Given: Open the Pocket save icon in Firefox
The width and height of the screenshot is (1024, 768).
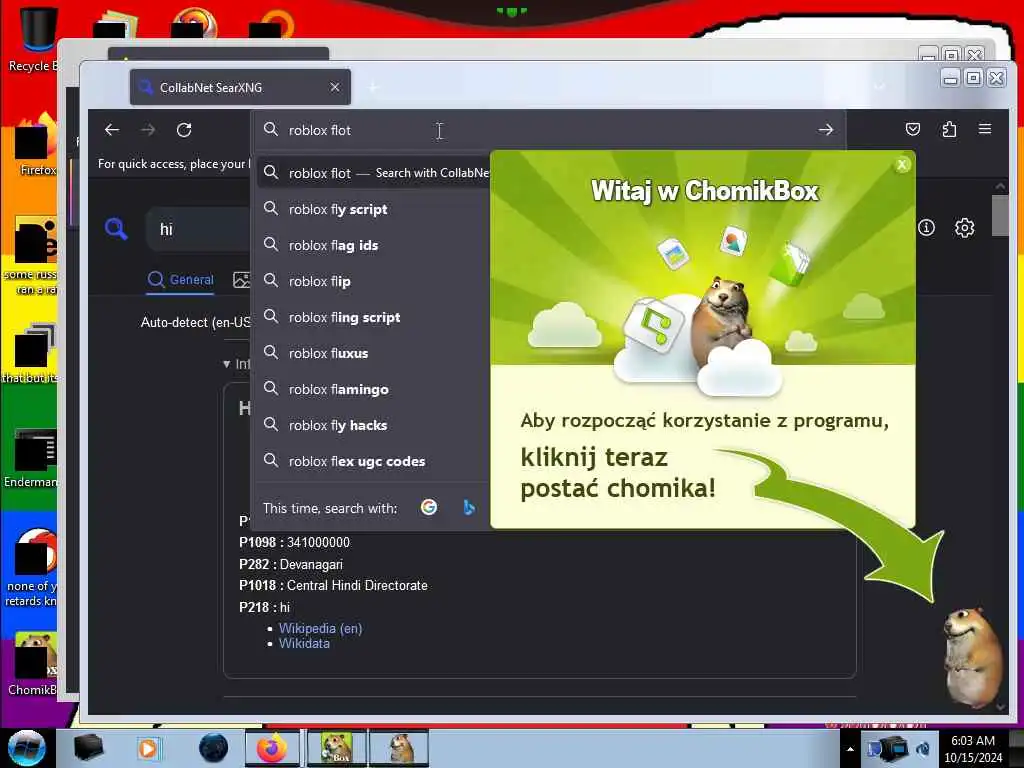Looking at the screenshot, I should click(913, 129).
